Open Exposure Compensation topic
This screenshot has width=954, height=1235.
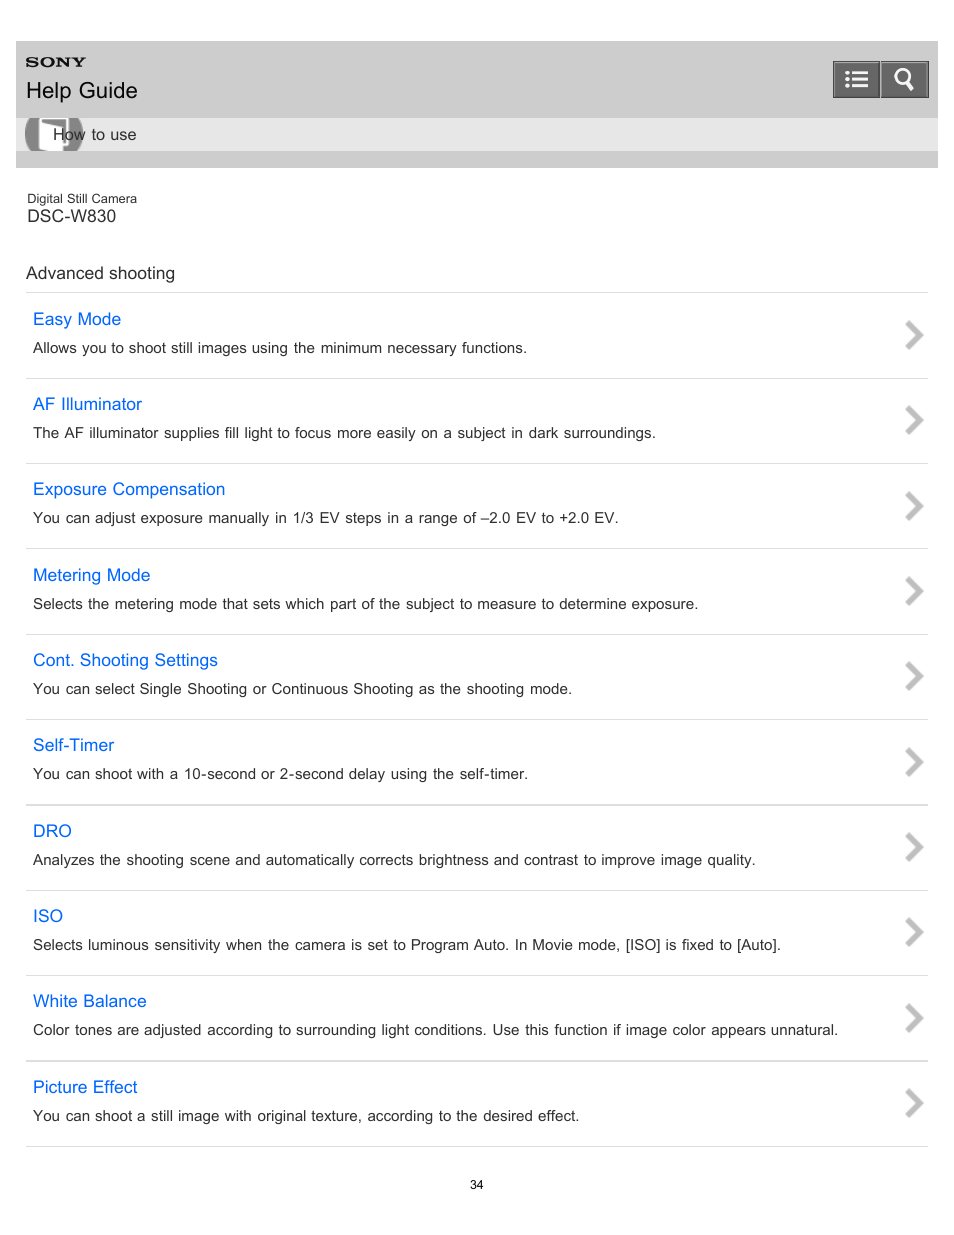(129, 489)
